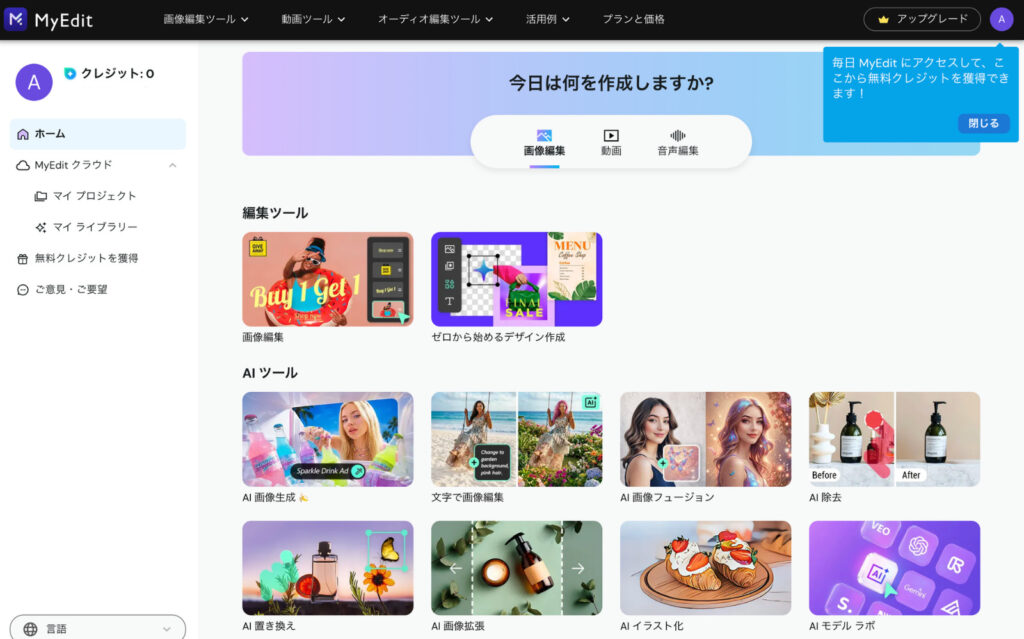This screenshot has height=639, width=1024.
Task: Switch to the 音声編集 audio tab
Action: (678, 142)
